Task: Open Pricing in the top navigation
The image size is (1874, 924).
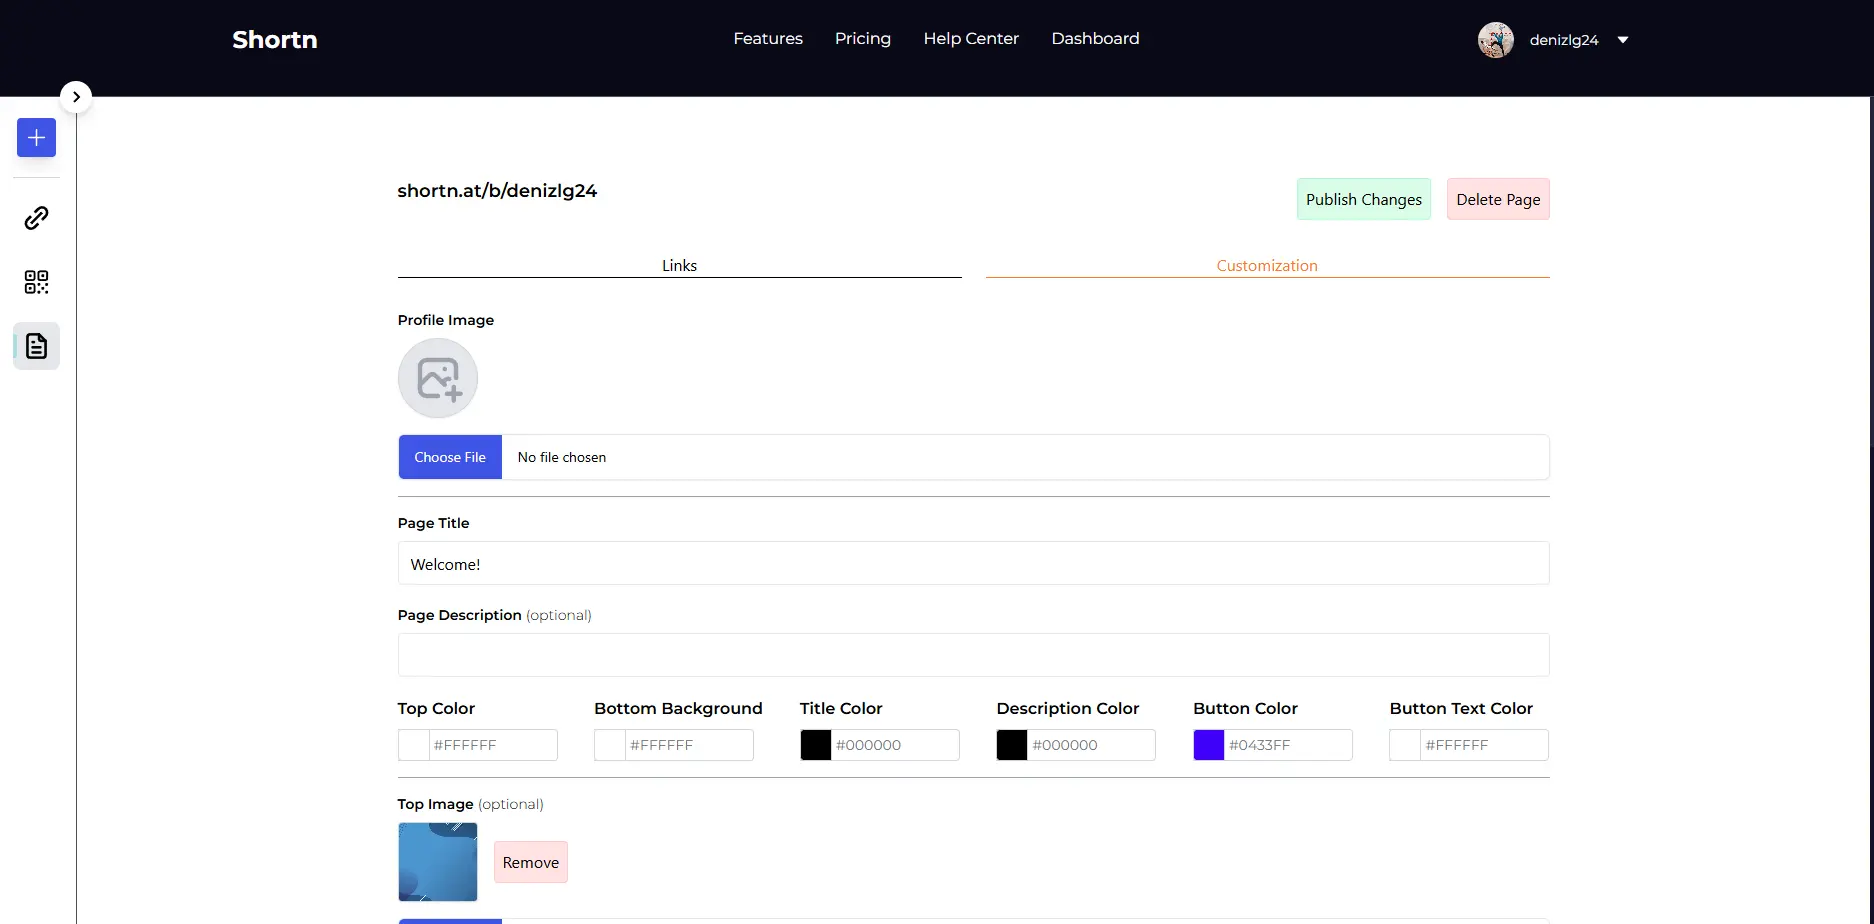Action: coord(862,38)
